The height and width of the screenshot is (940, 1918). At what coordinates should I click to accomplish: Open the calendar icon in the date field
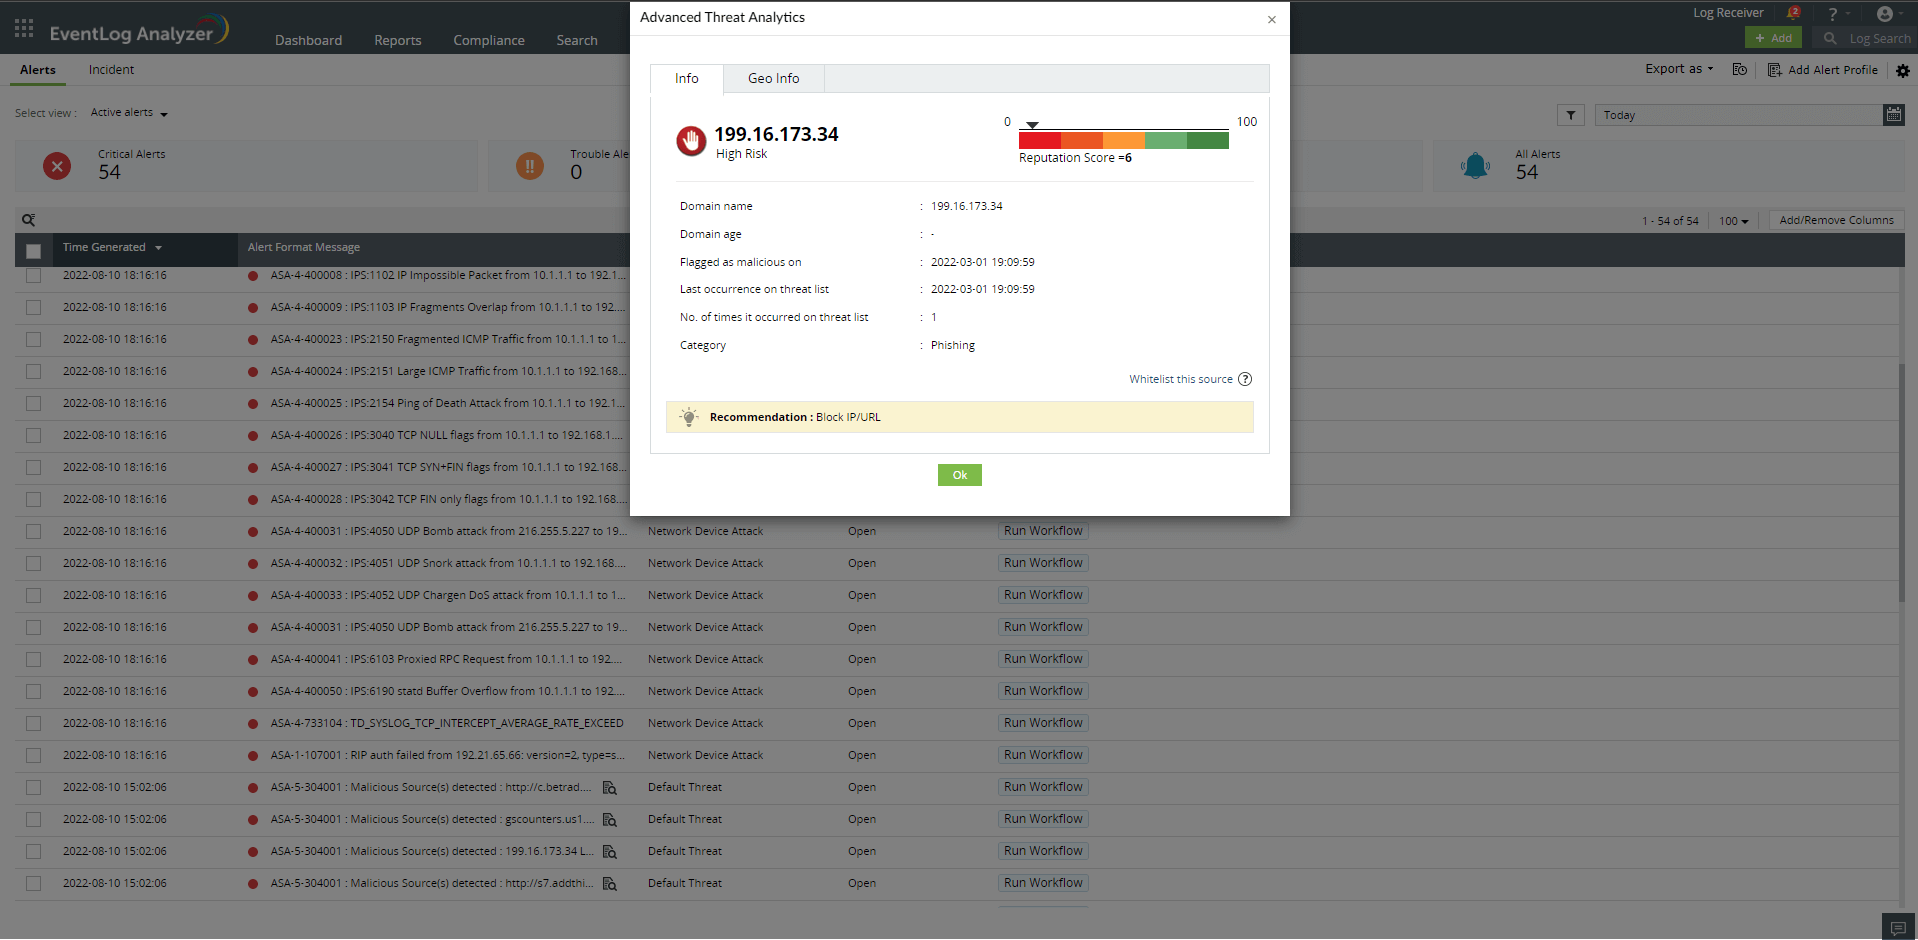pos(1893,115)
